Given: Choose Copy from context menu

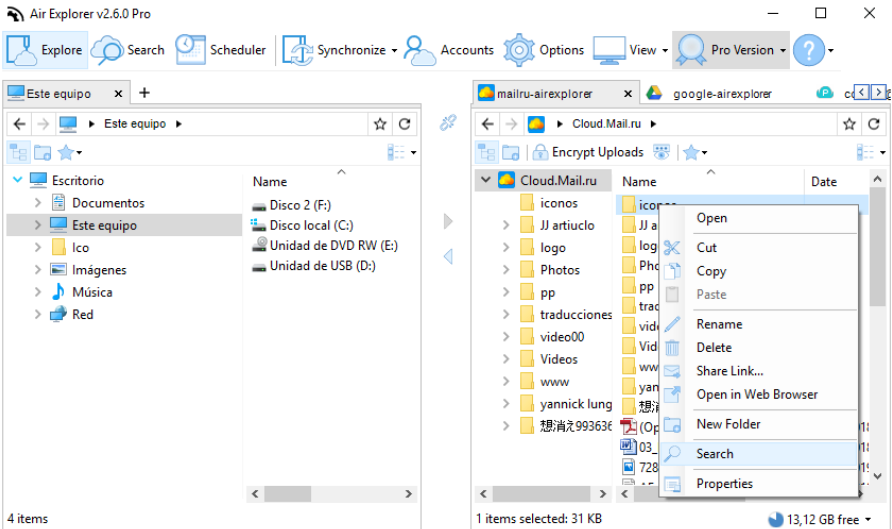Looking at the screenshot, I should coord(759,271).
